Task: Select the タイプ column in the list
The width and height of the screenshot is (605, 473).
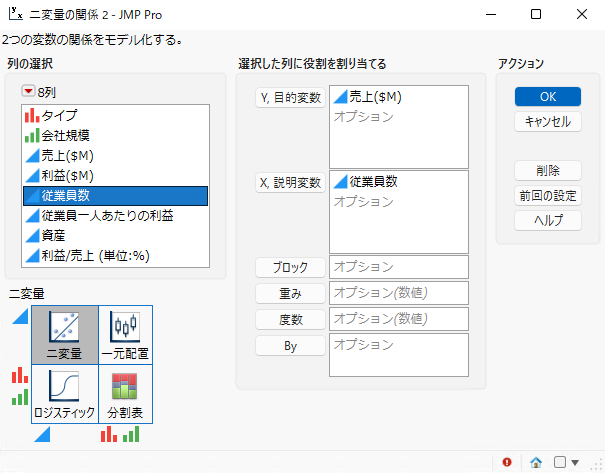Action: pyautogui.click(x=116, y=115)
